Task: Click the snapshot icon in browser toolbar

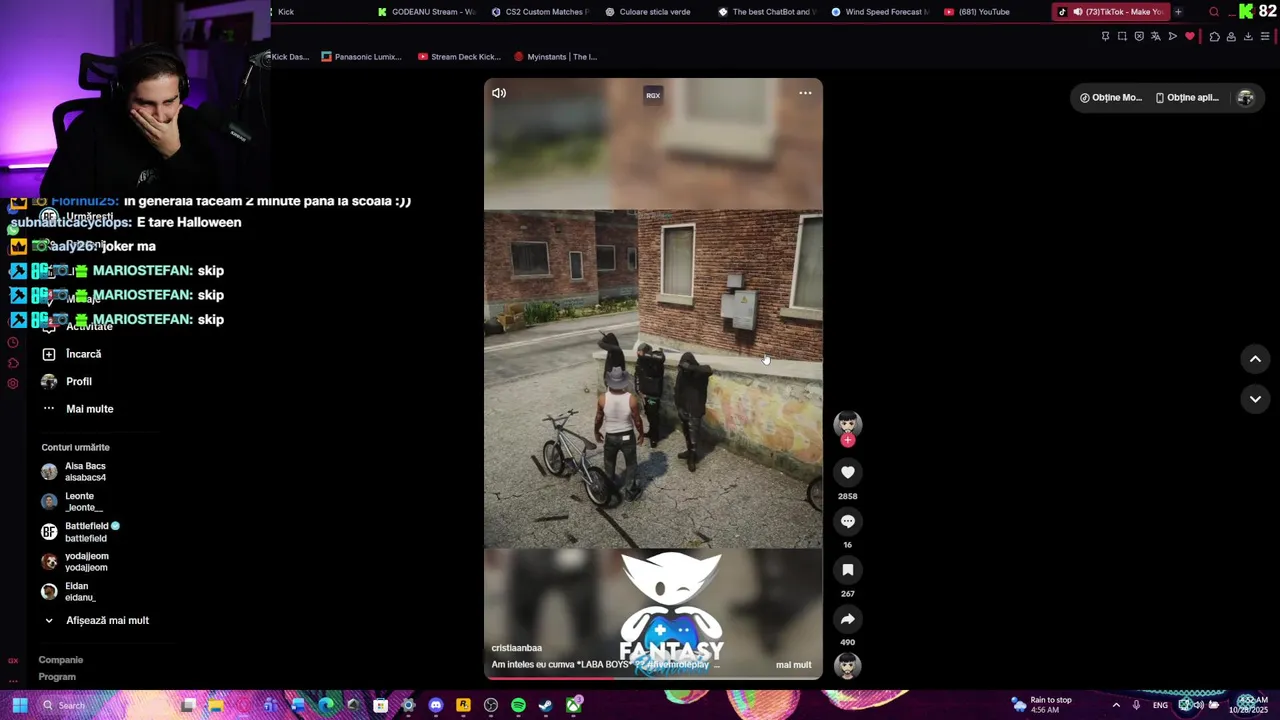Action: 1122,36
